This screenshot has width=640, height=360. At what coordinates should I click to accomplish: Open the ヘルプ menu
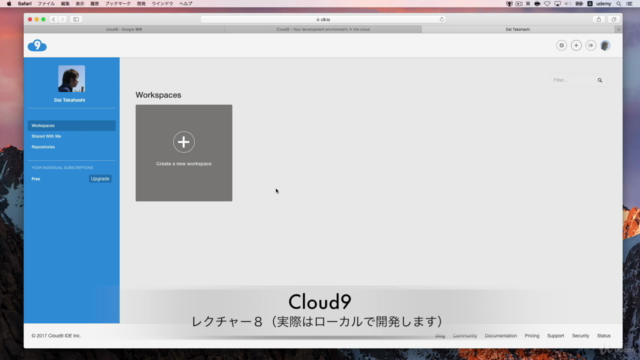tap(186, 4)
